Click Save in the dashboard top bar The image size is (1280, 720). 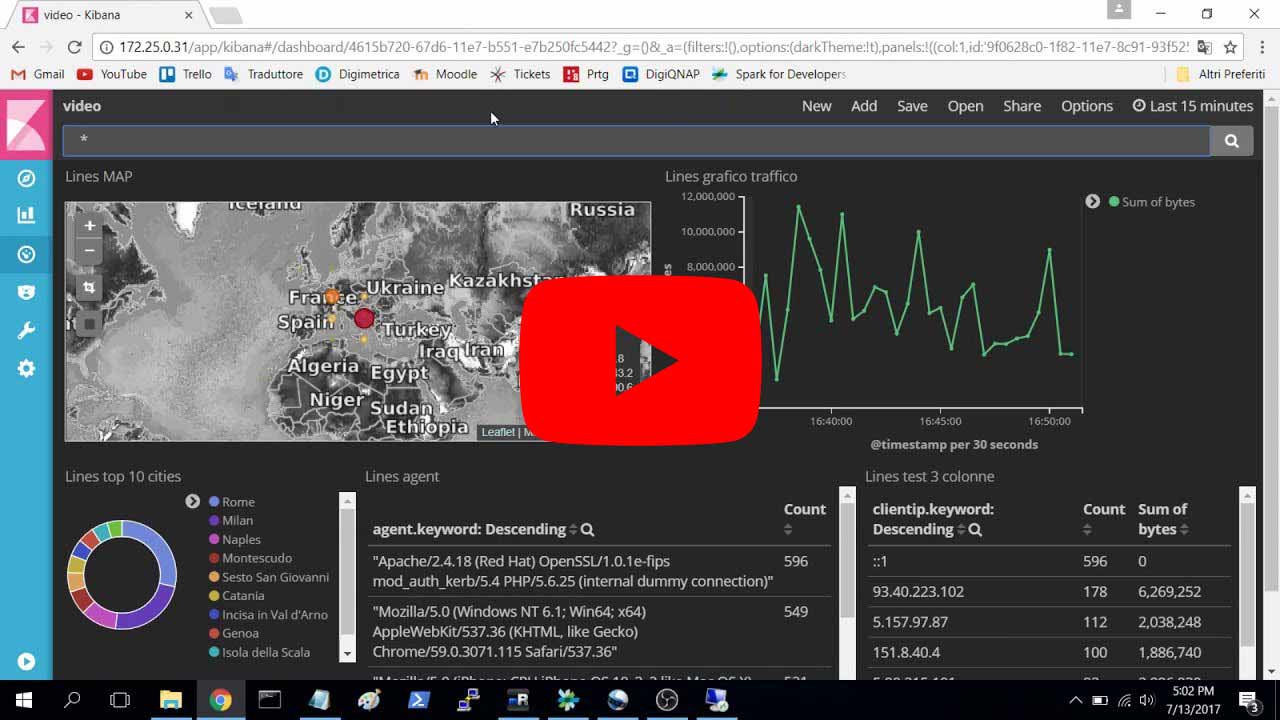(911, 106)
